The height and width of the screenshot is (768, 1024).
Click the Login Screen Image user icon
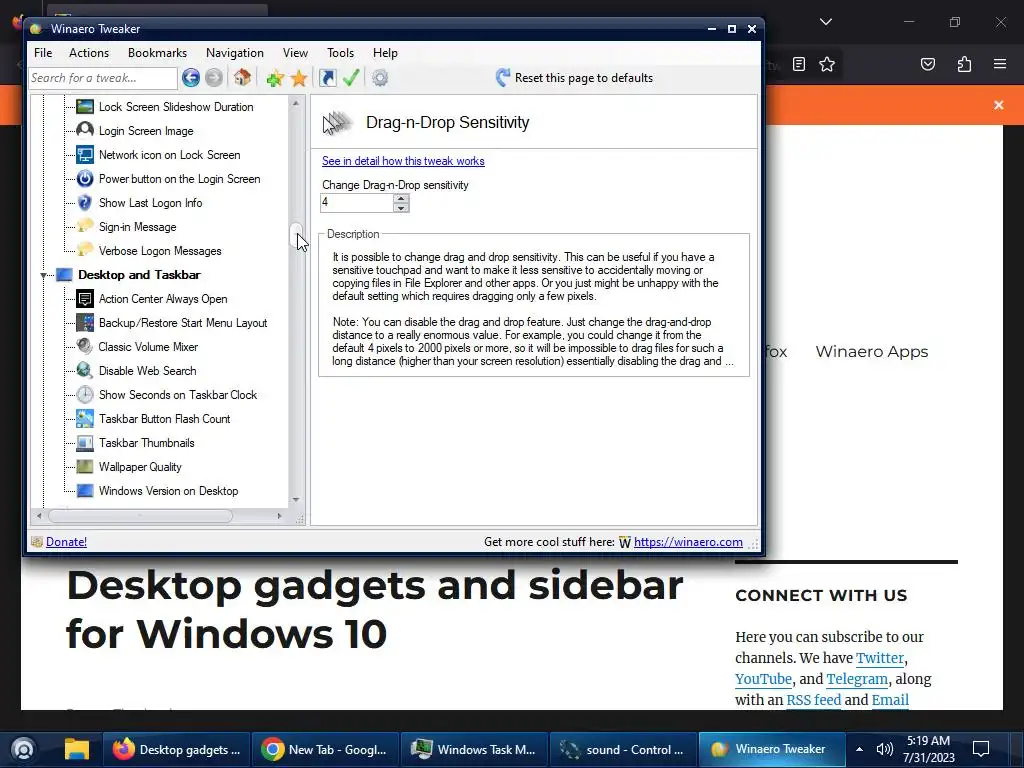[85, 131]
